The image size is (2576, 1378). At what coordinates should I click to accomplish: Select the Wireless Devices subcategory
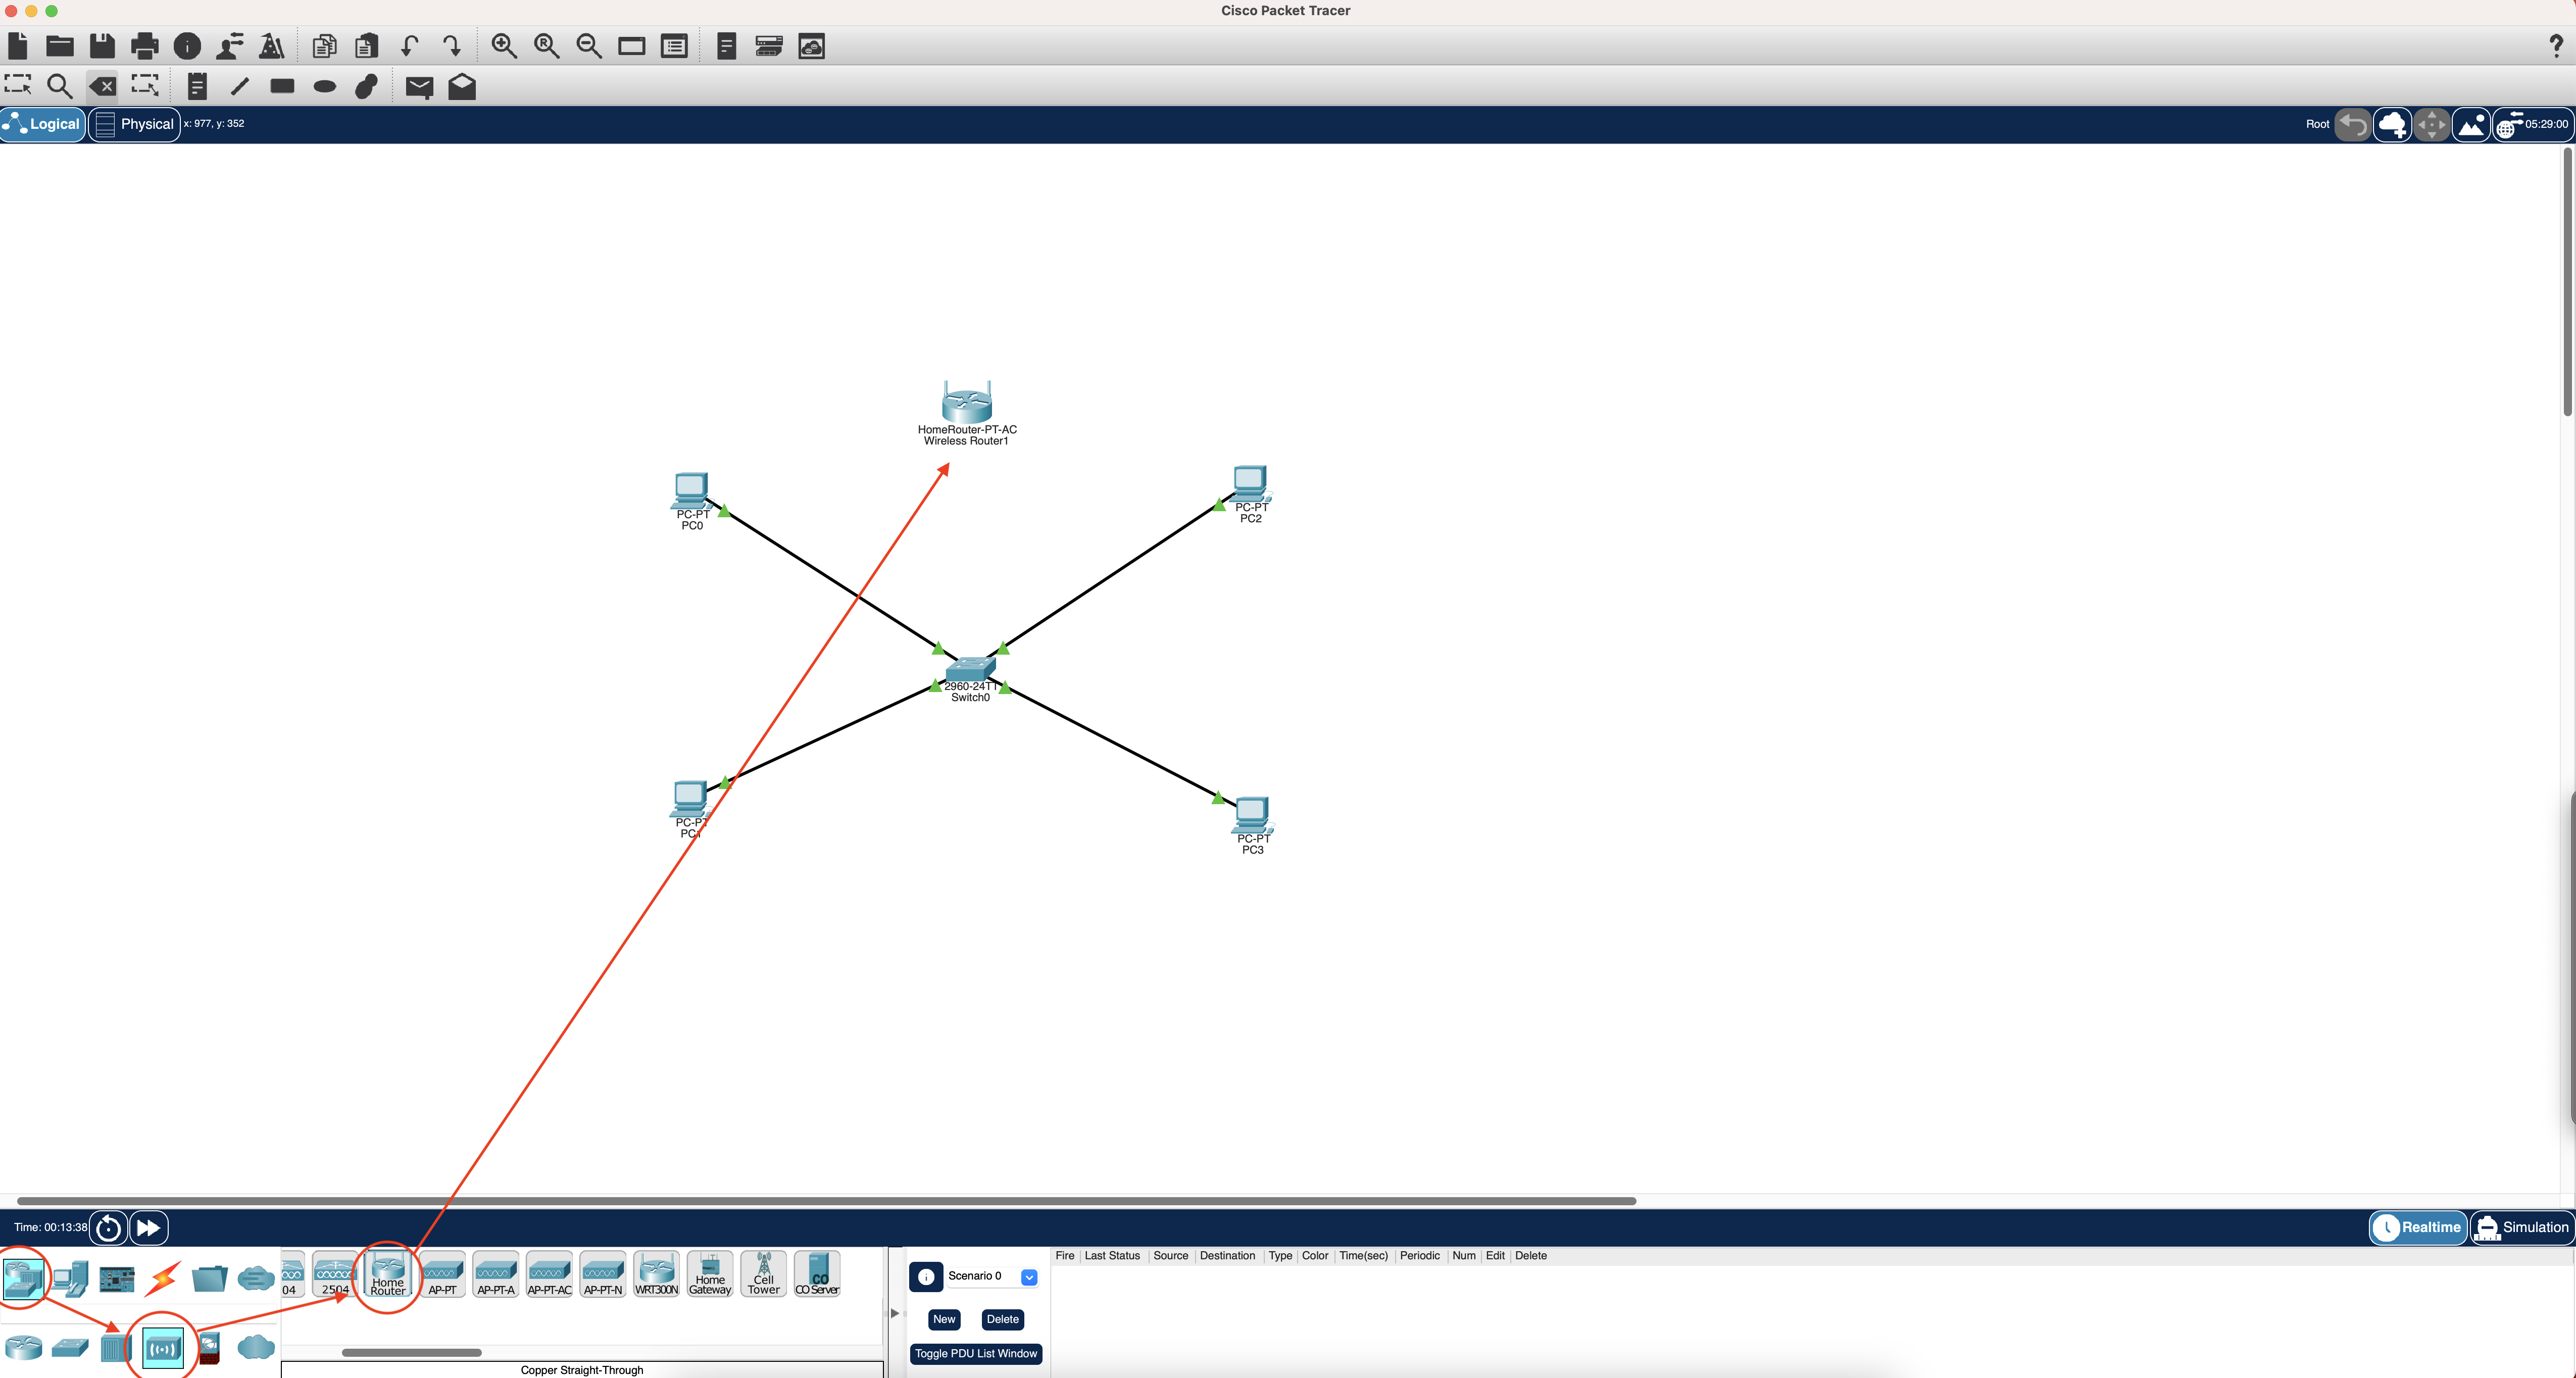[x=163, y=1348]
